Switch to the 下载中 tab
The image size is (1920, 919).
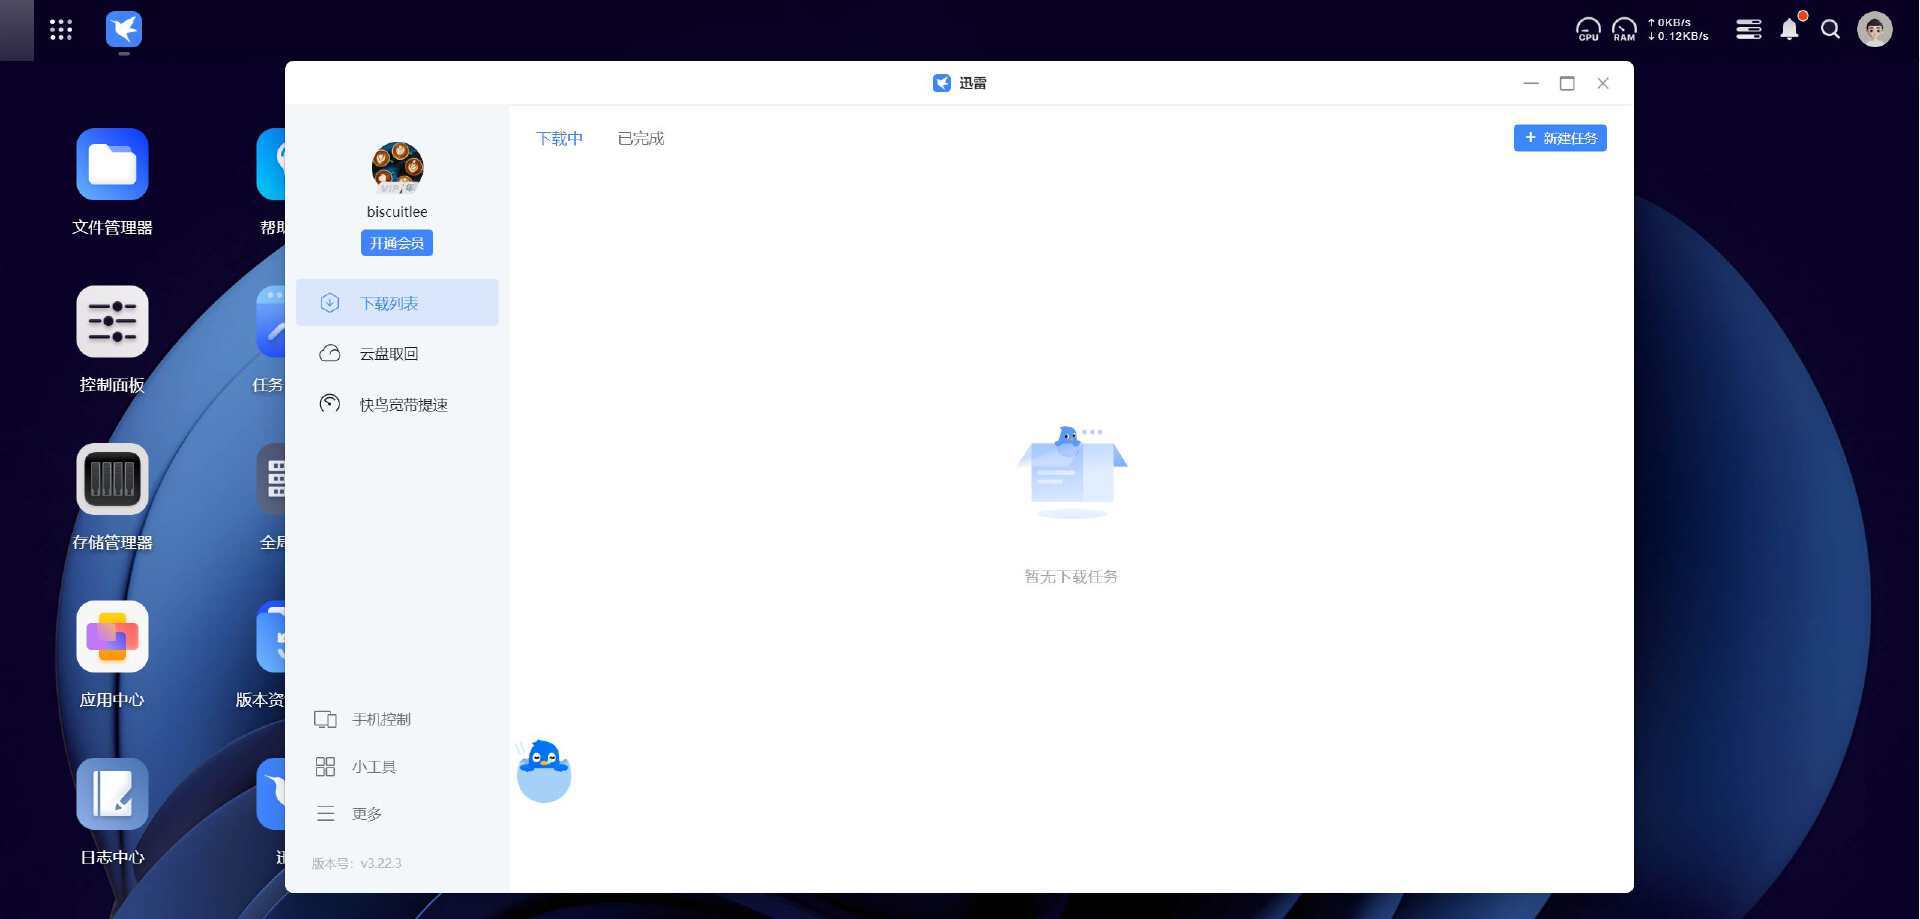tap(559, 138)
